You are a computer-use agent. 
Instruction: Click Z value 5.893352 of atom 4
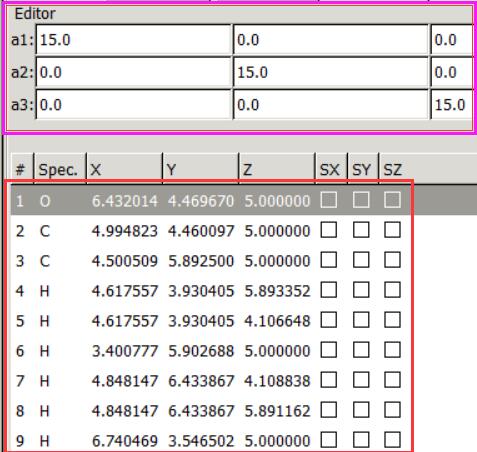click(277, 291)
